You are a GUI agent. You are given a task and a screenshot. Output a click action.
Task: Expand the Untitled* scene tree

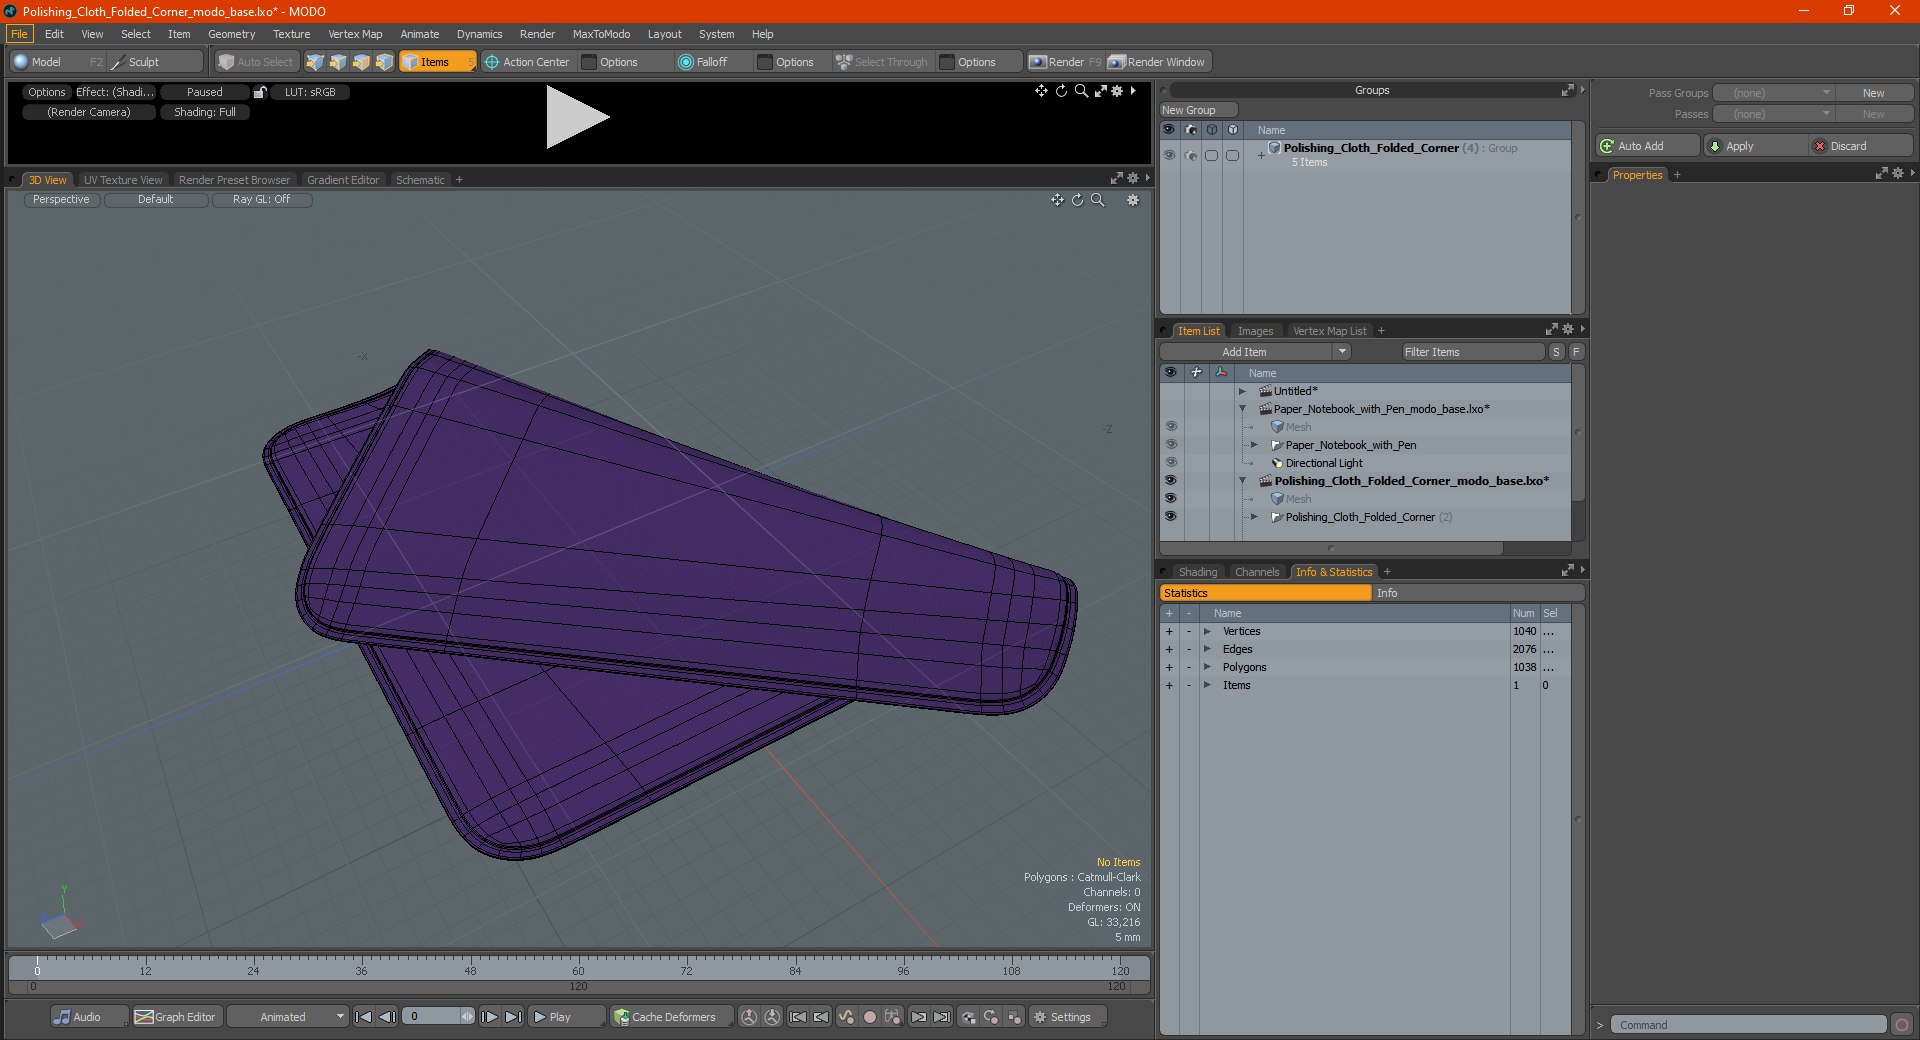coord(1243,391)
